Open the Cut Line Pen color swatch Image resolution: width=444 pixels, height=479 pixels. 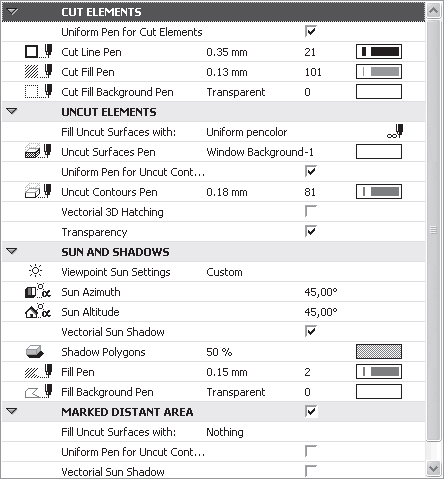coord(379,51)
